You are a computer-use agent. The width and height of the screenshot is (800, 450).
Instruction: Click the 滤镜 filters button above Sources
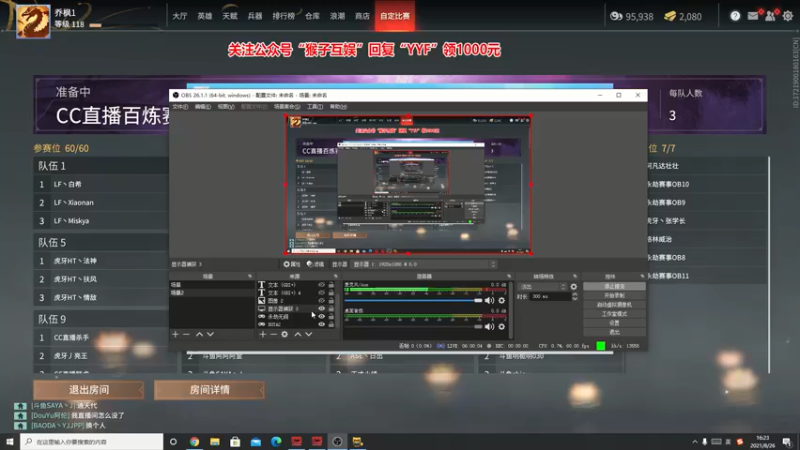(315, 264)
